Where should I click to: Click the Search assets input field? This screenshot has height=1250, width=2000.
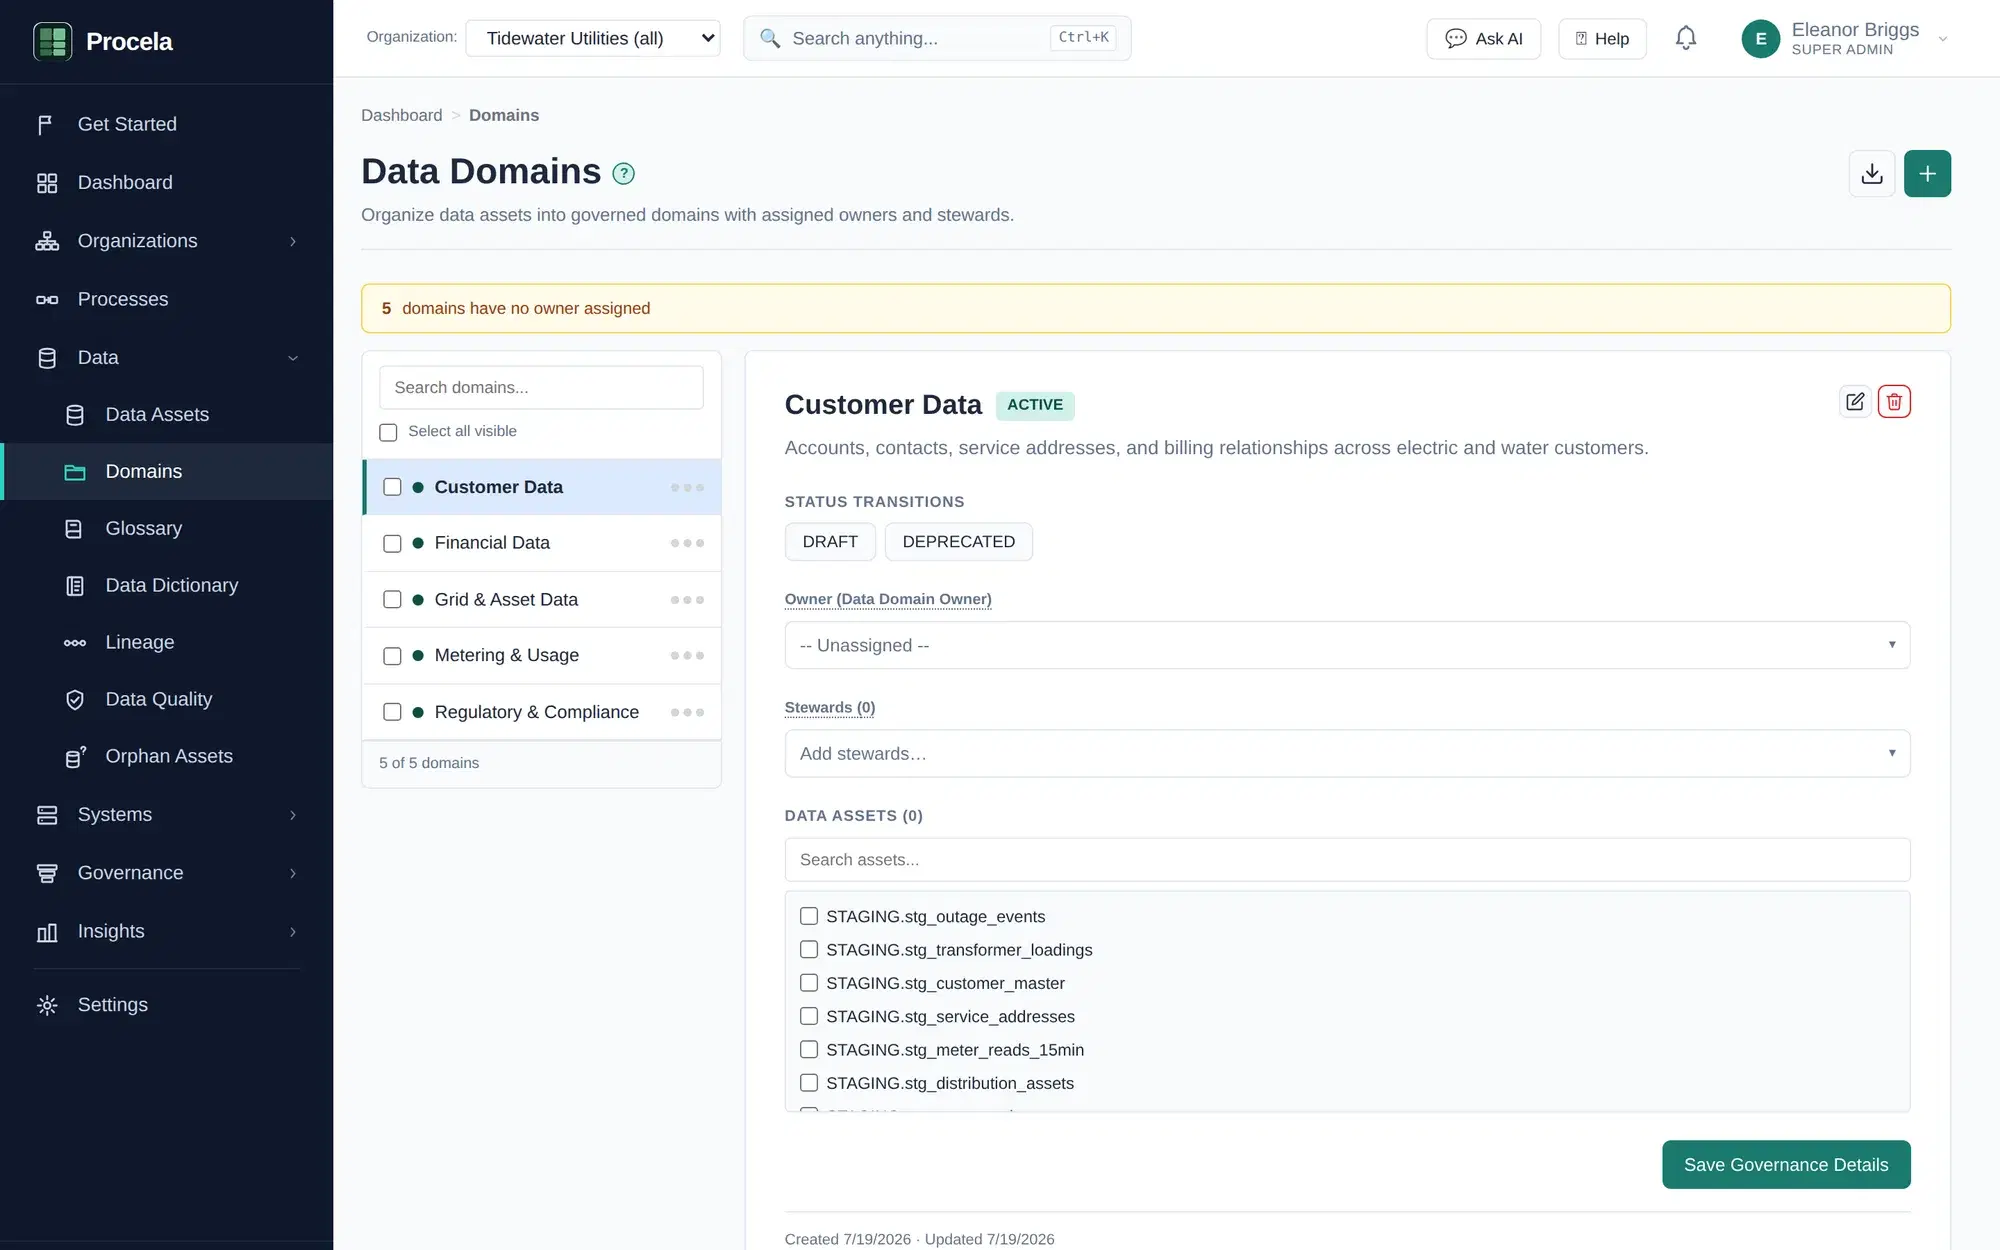tap(1347, 860)
